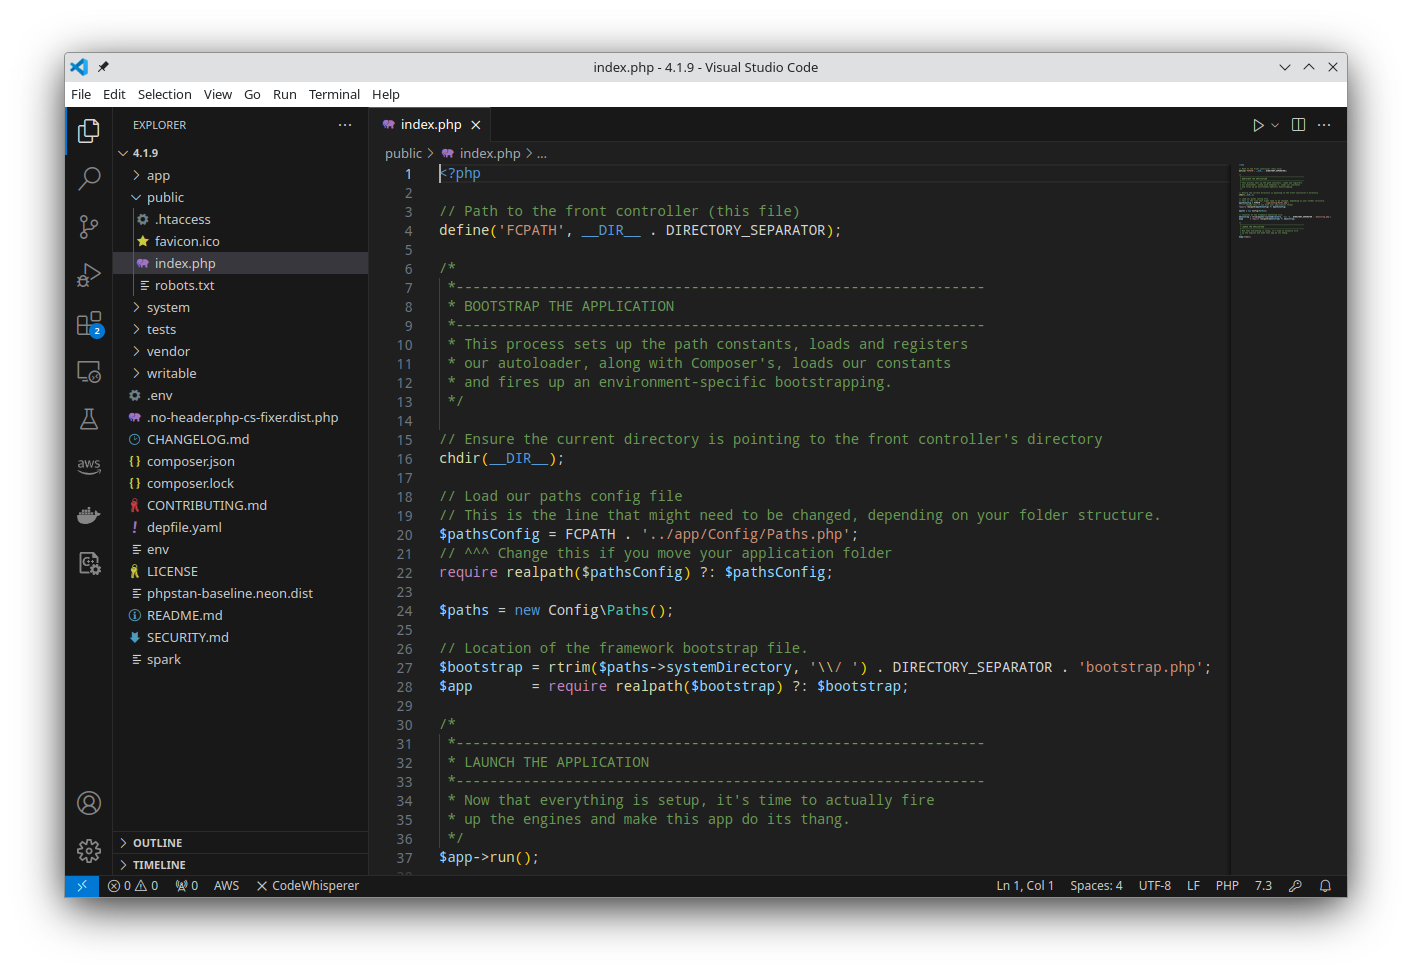This screenshot has width=1412, height=974.
Task: Expand the TIMELINE section
Action: [x=240, y=865]
